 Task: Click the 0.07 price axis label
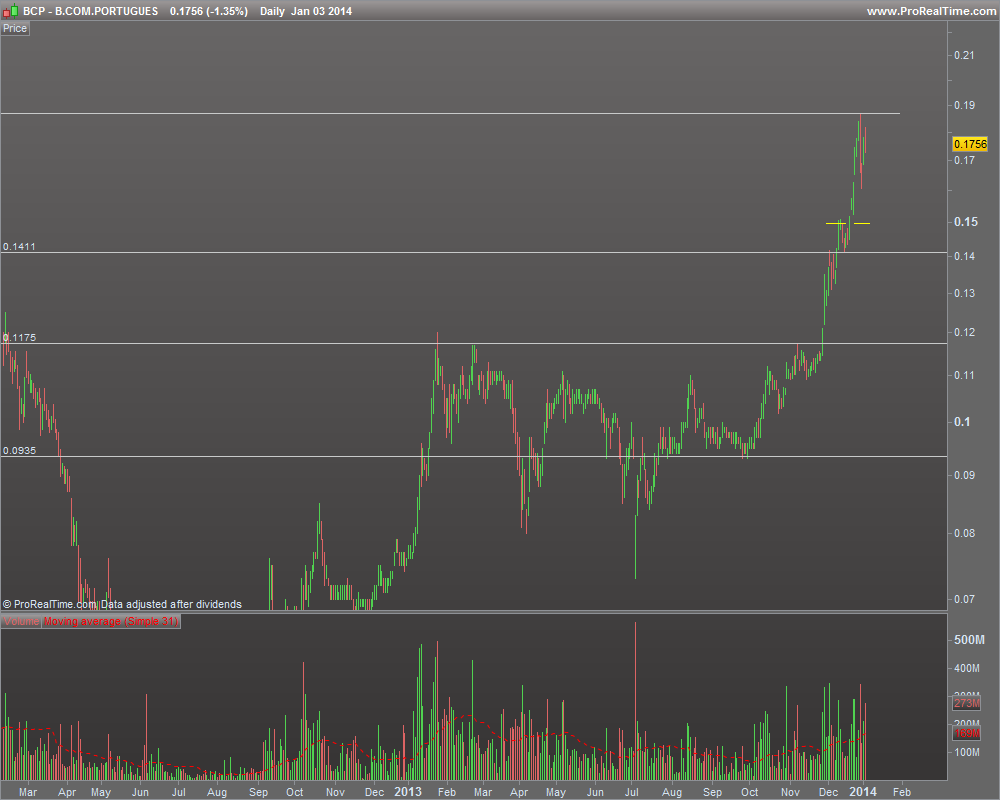964,600
